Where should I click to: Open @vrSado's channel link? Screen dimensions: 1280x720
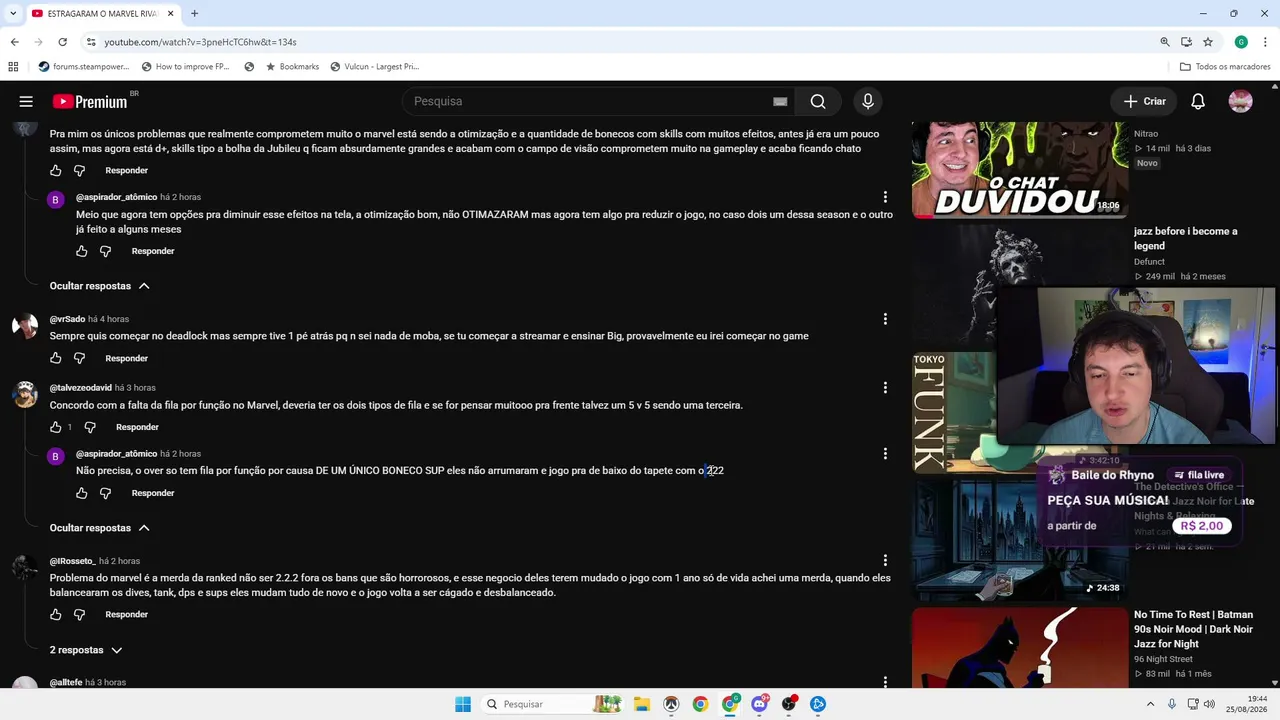click(x=67, y=319)
